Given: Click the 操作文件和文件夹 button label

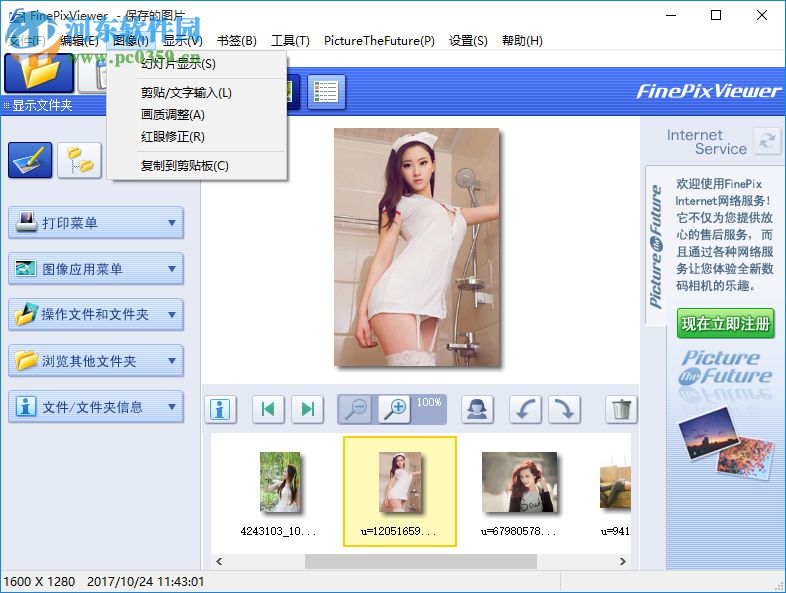Looking at the screenshot, I should [x=95, y=314].
